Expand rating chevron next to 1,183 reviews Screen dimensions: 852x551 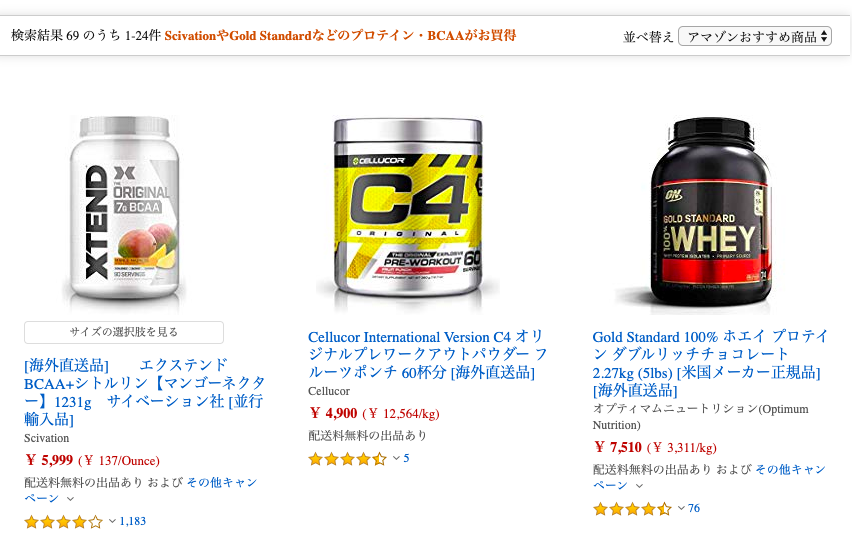point(112,521)
